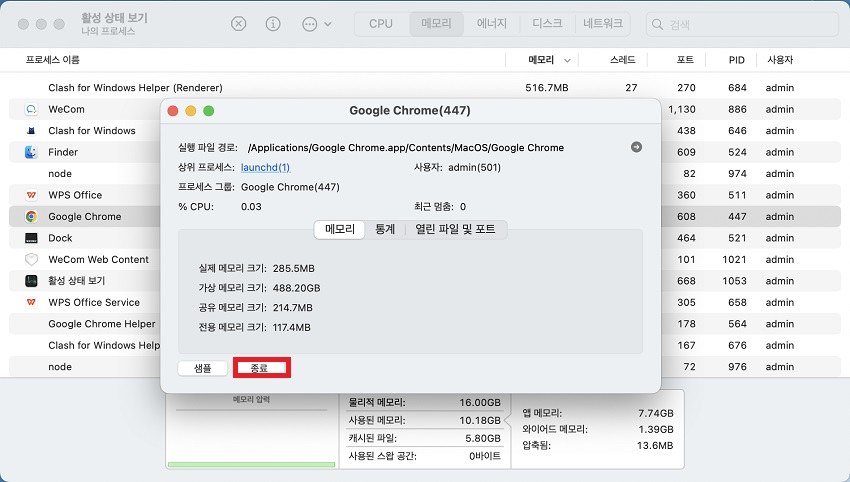Open the 네트워크 tab
850x482 pixels.
603,24
